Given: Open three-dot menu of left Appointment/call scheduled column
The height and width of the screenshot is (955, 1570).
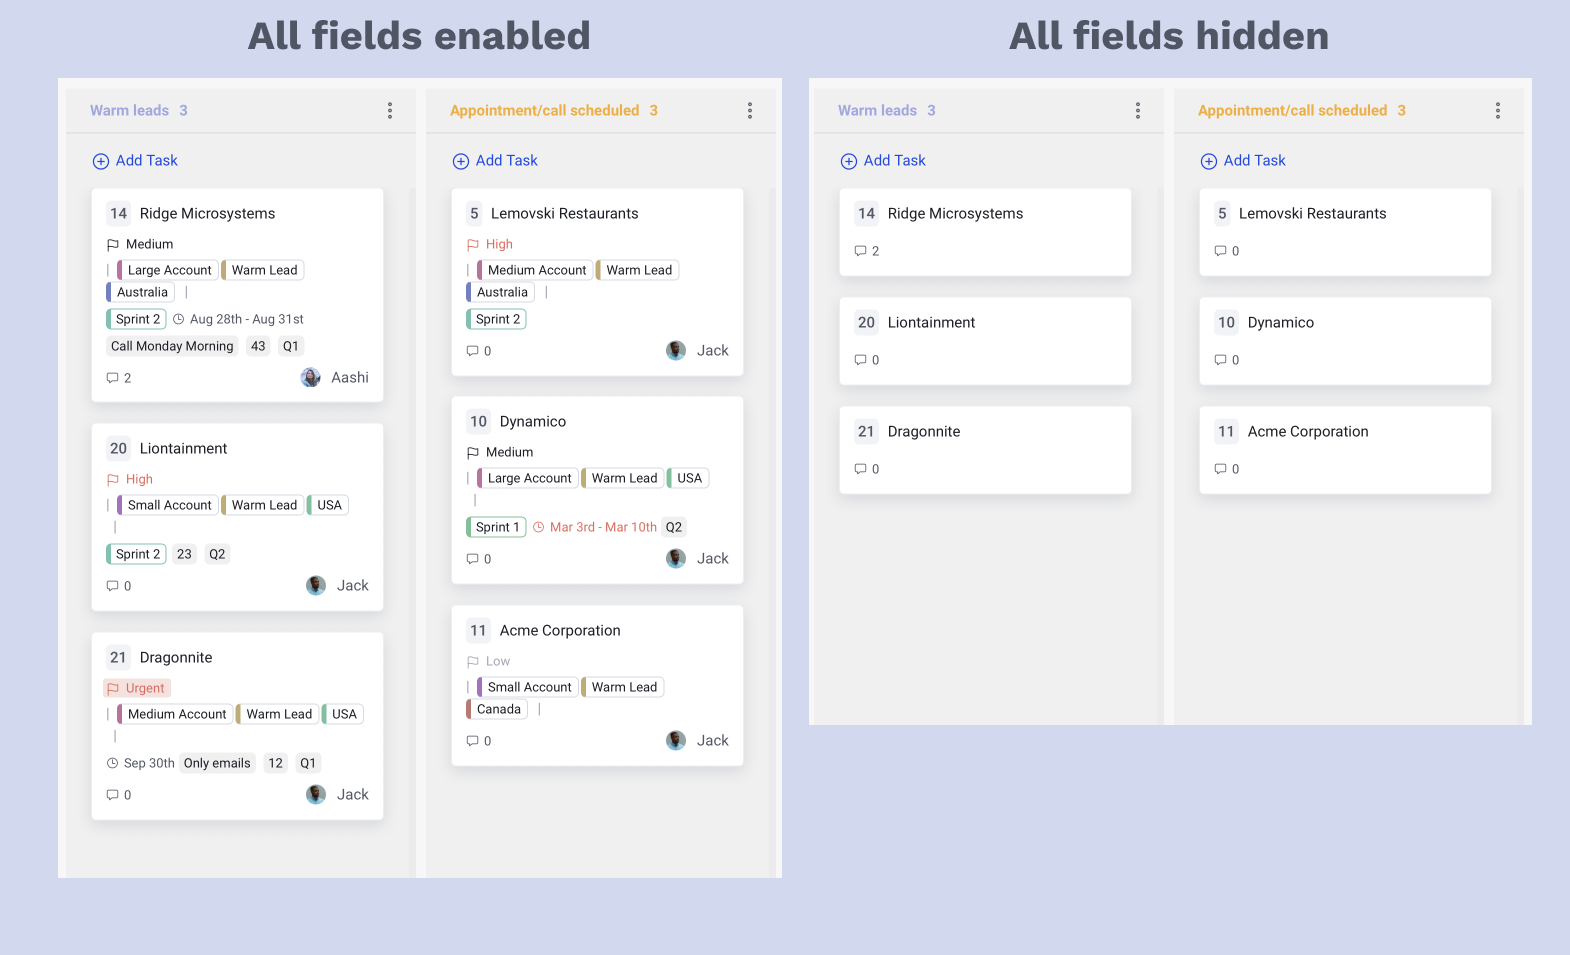Looking at the screenshot, I should tap(750, 111).
